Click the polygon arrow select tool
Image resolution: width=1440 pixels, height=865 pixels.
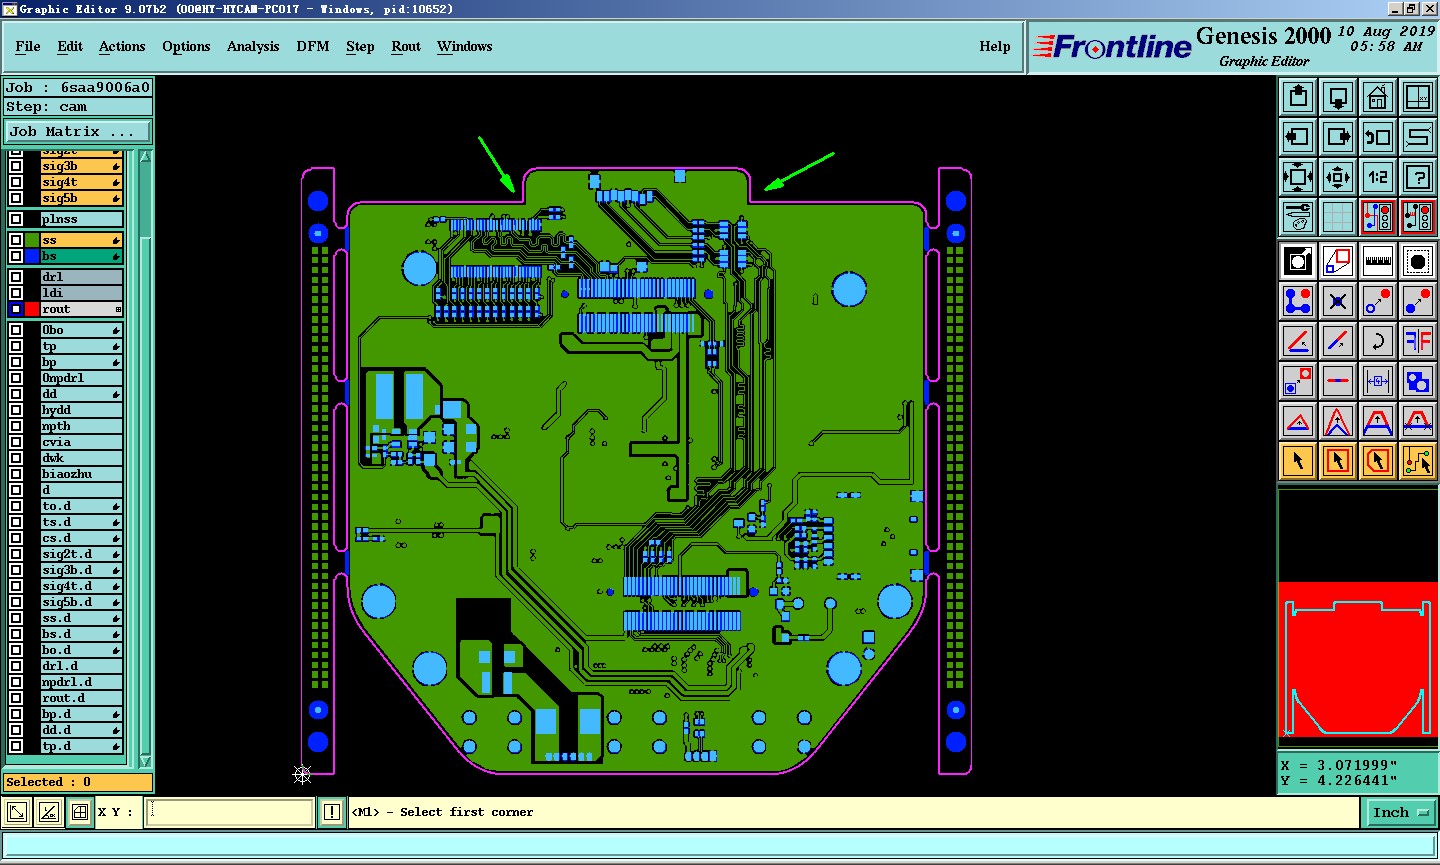click(x=1378, y=461)
